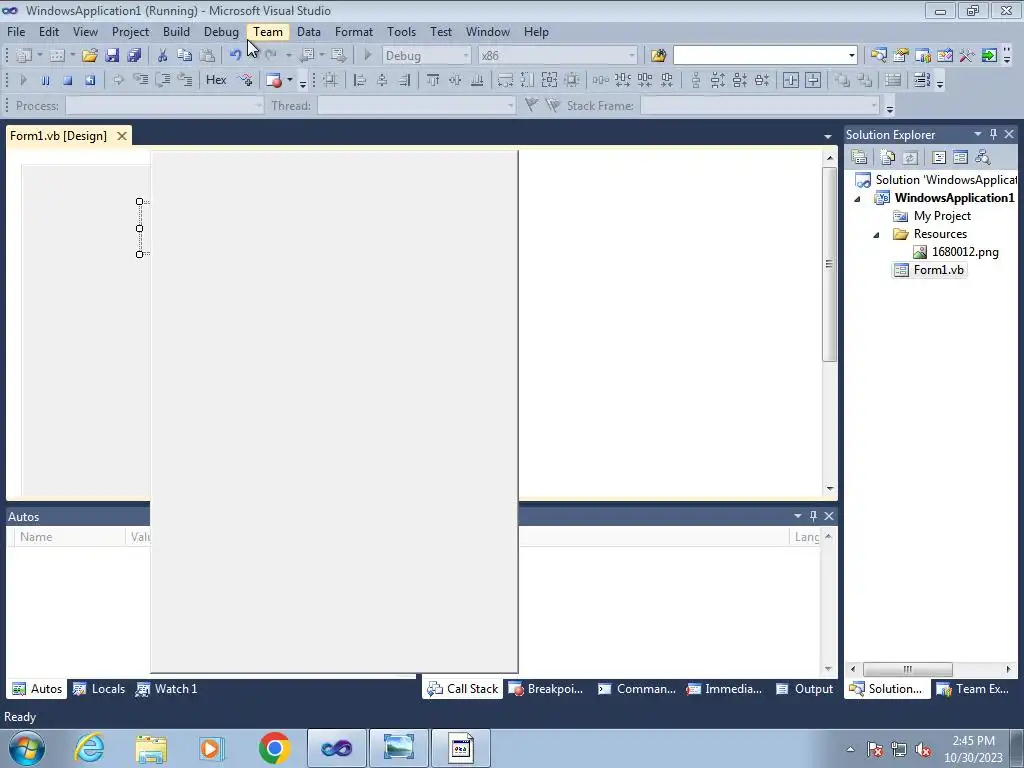Save the form with the floppy disk icon
1024x768 pixels.
coord(112,56)
